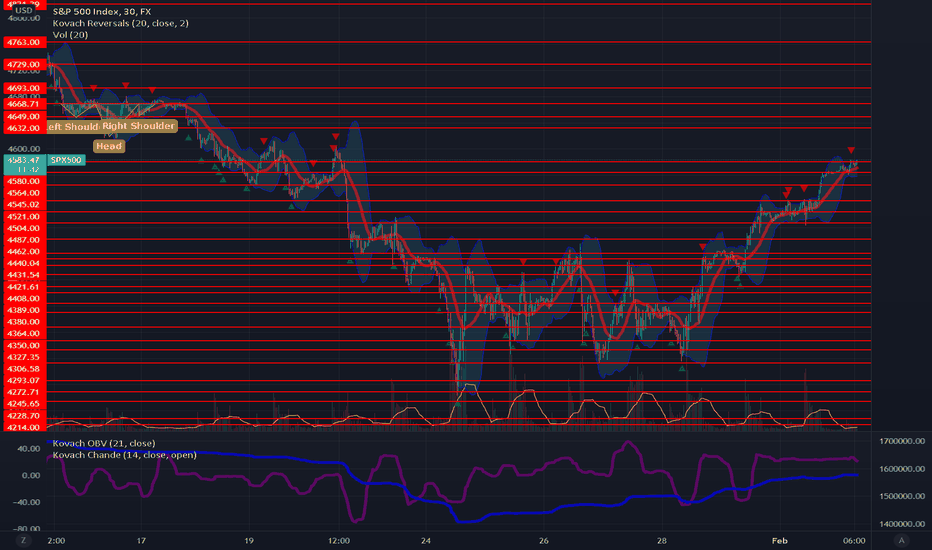Click the Z timezone button
Image resolution: width=932 pixels, height=550 pixels.
[24, 540]
